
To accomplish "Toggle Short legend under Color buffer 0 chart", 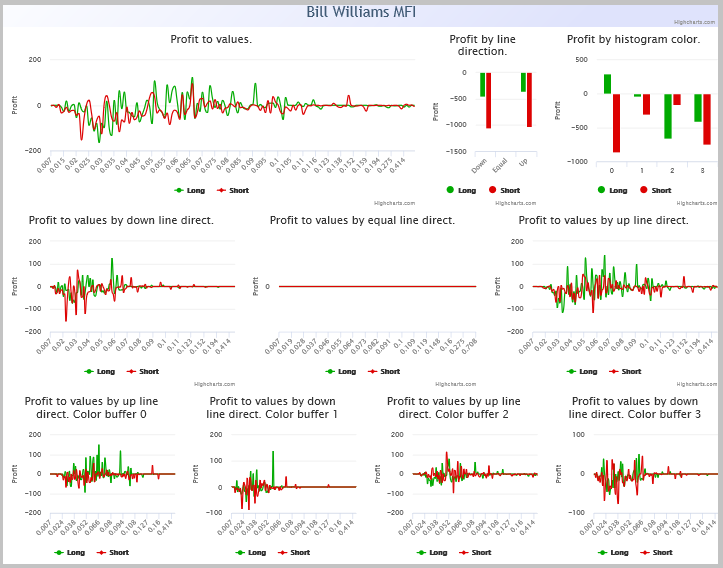I will point(113,552).
